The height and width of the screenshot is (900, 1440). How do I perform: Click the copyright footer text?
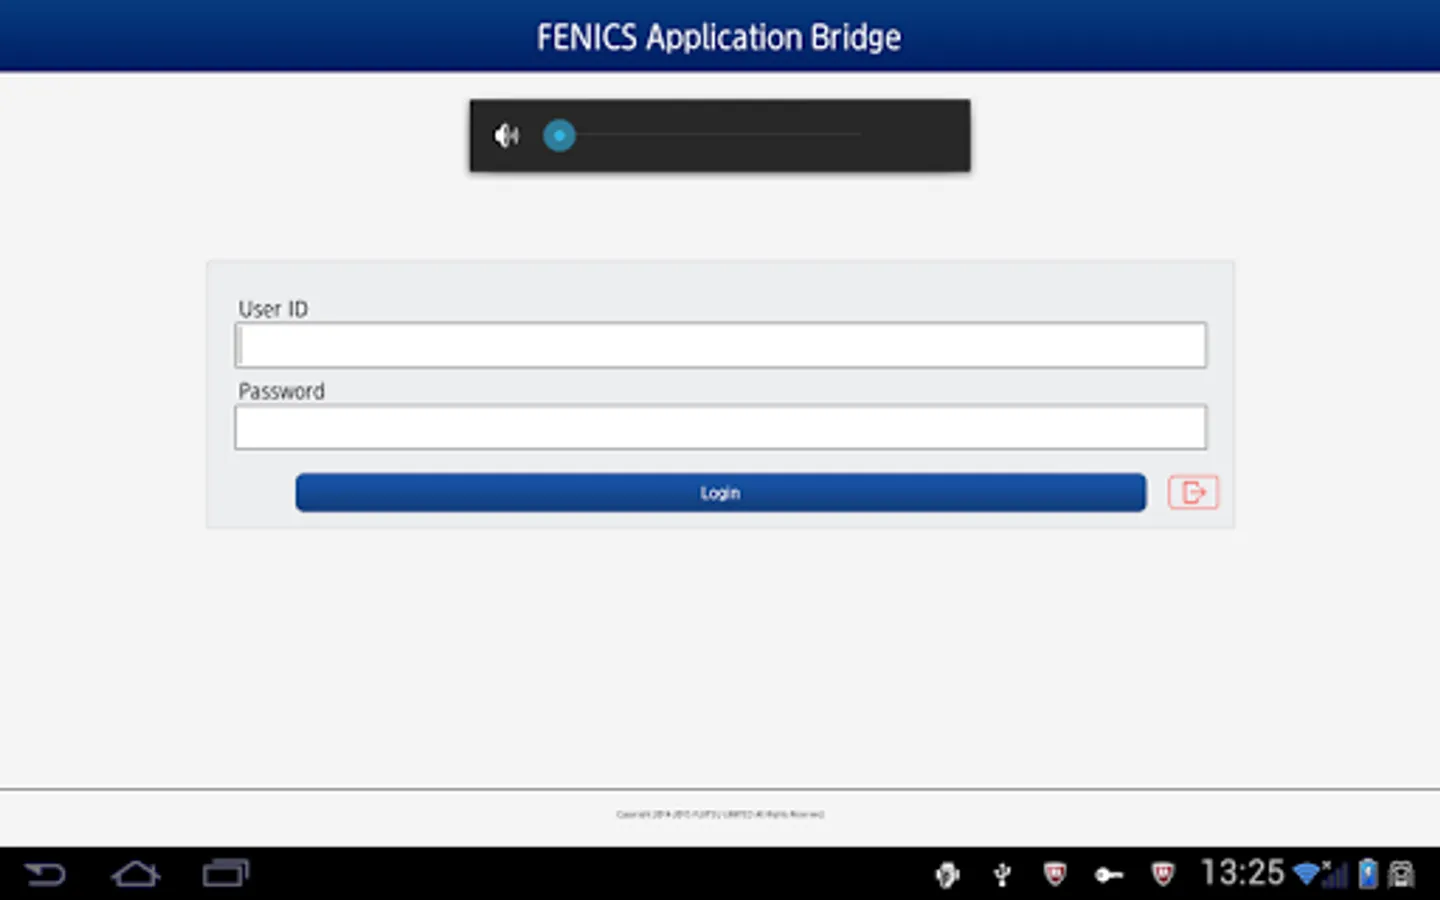pos(720,814)
